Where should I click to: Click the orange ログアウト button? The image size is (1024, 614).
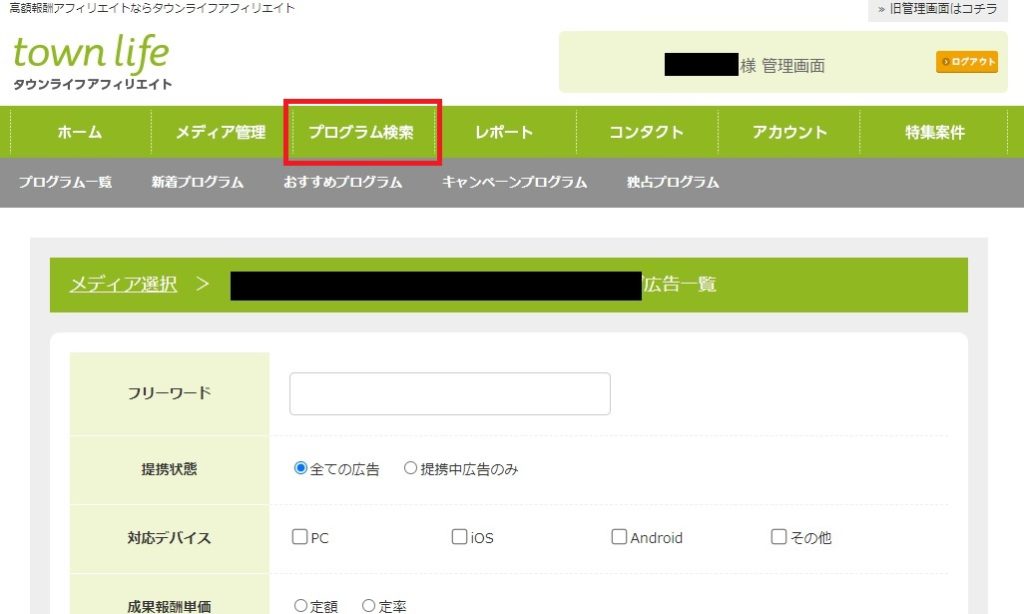coord(967,62)
